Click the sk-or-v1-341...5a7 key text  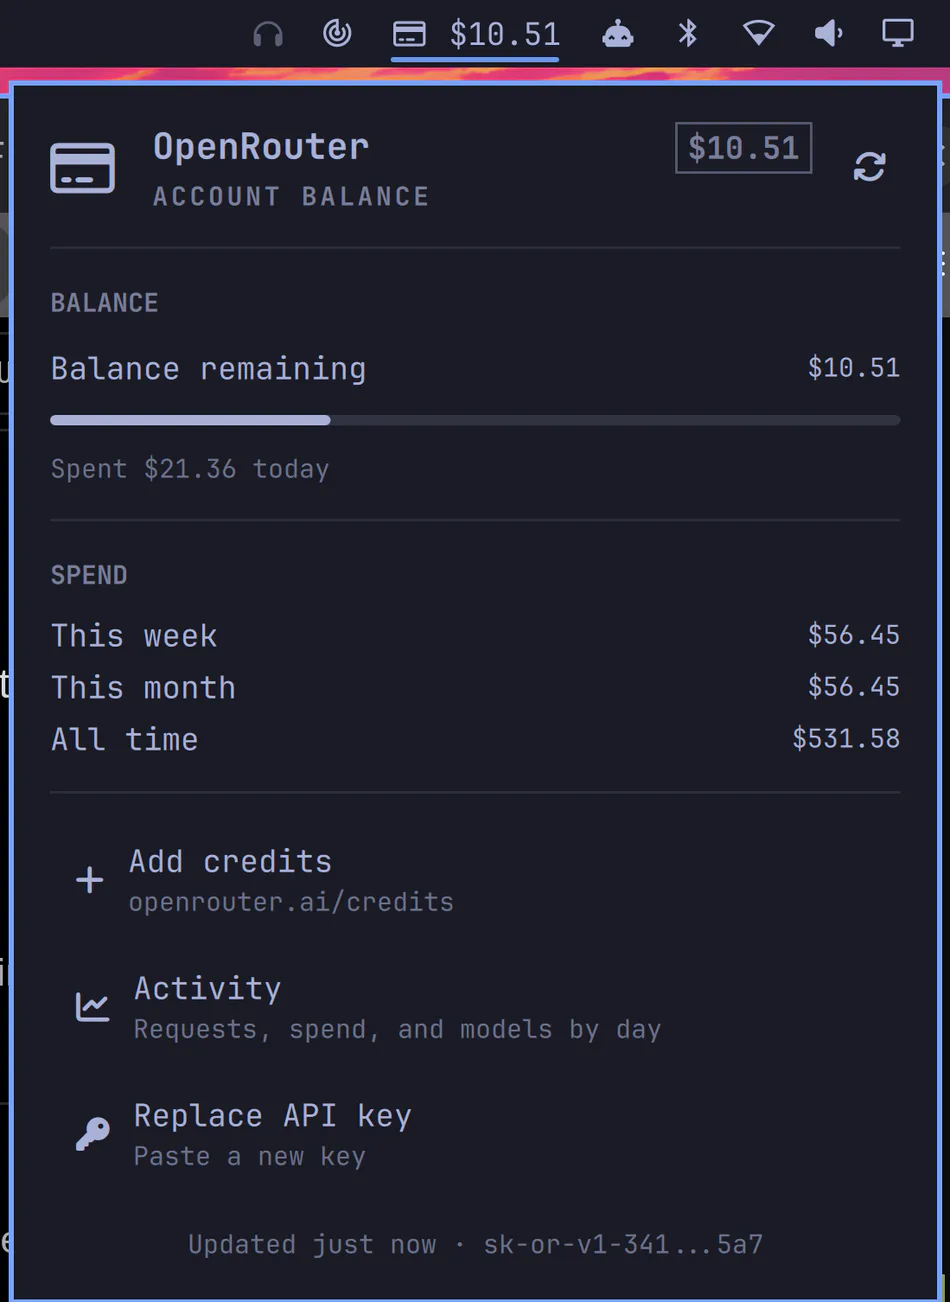[x=623, y=1244]
